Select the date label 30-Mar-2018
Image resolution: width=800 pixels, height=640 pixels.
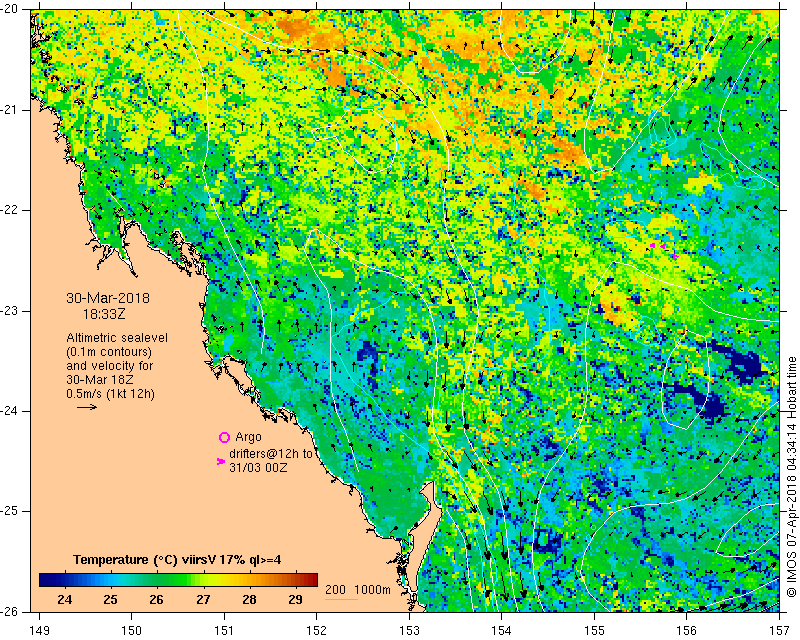pyautogui.click(x=108, y=298)
